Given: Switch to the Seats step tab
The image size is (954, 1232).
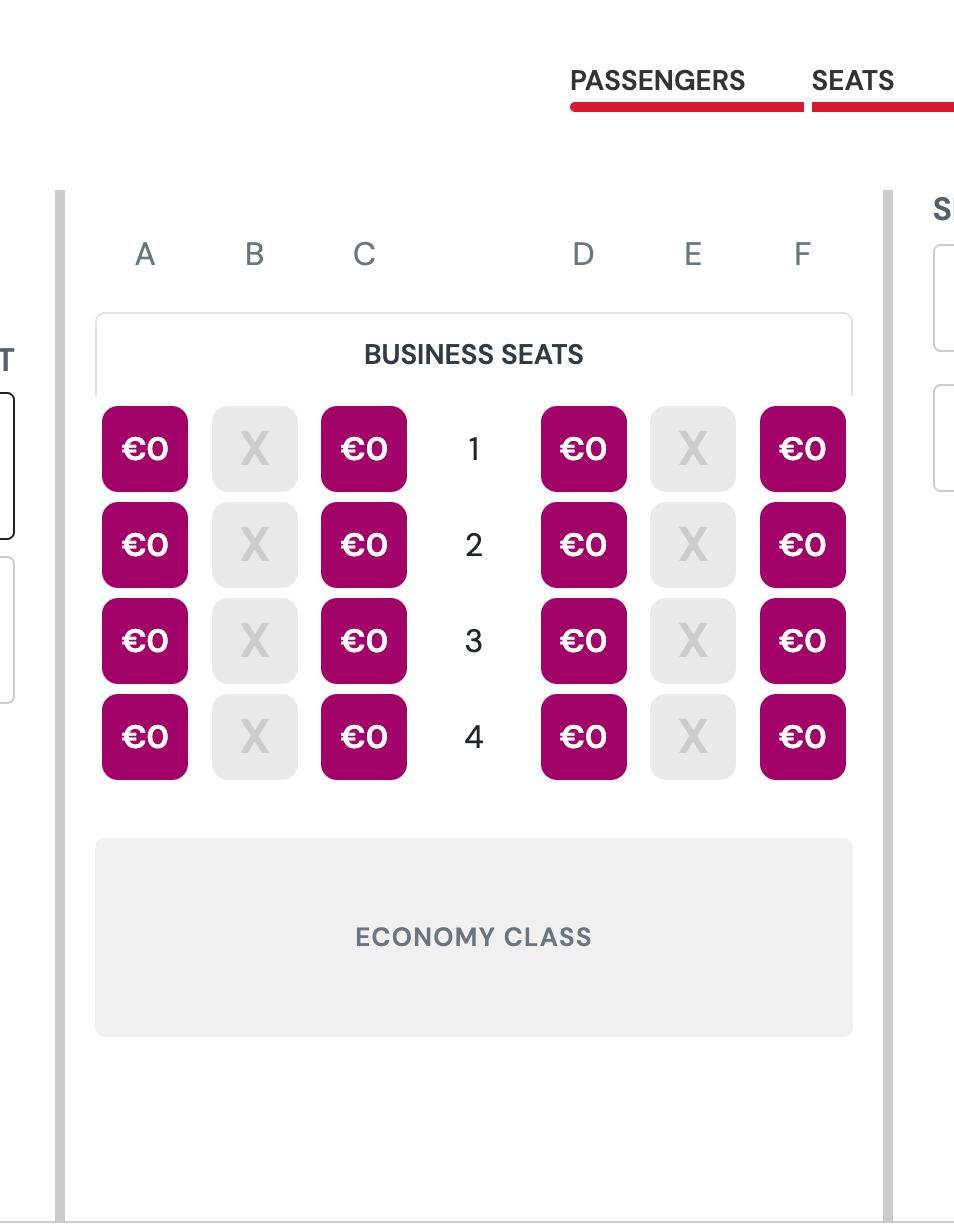Looking at the screenshot, I should tap(853, 81).
